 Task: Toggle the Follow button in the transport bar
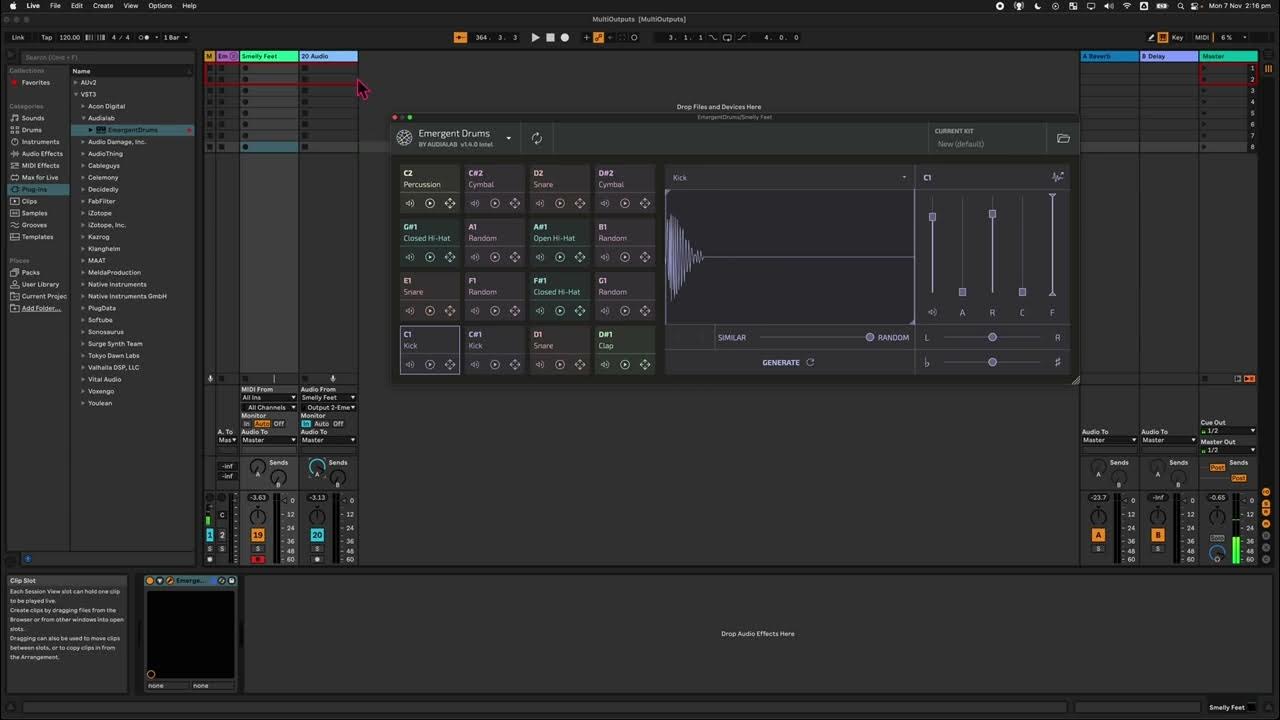point(460,37)
